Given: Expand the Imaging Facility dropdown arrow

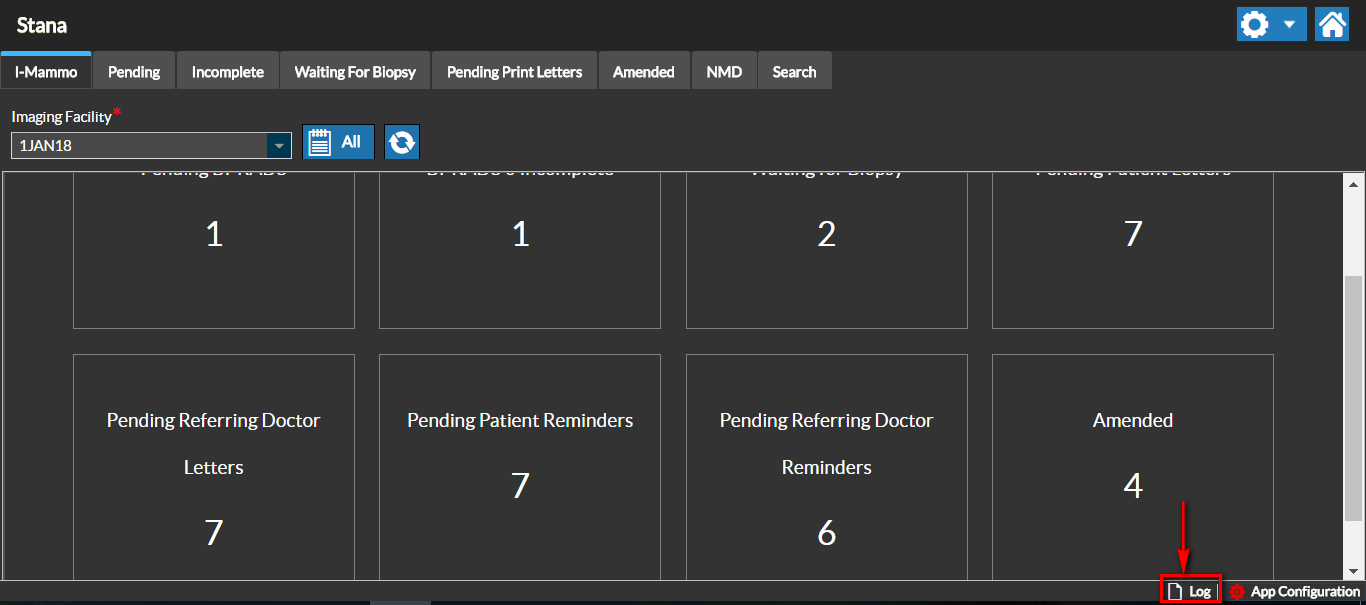Looking at the screenshot, I should coord(277,146).
